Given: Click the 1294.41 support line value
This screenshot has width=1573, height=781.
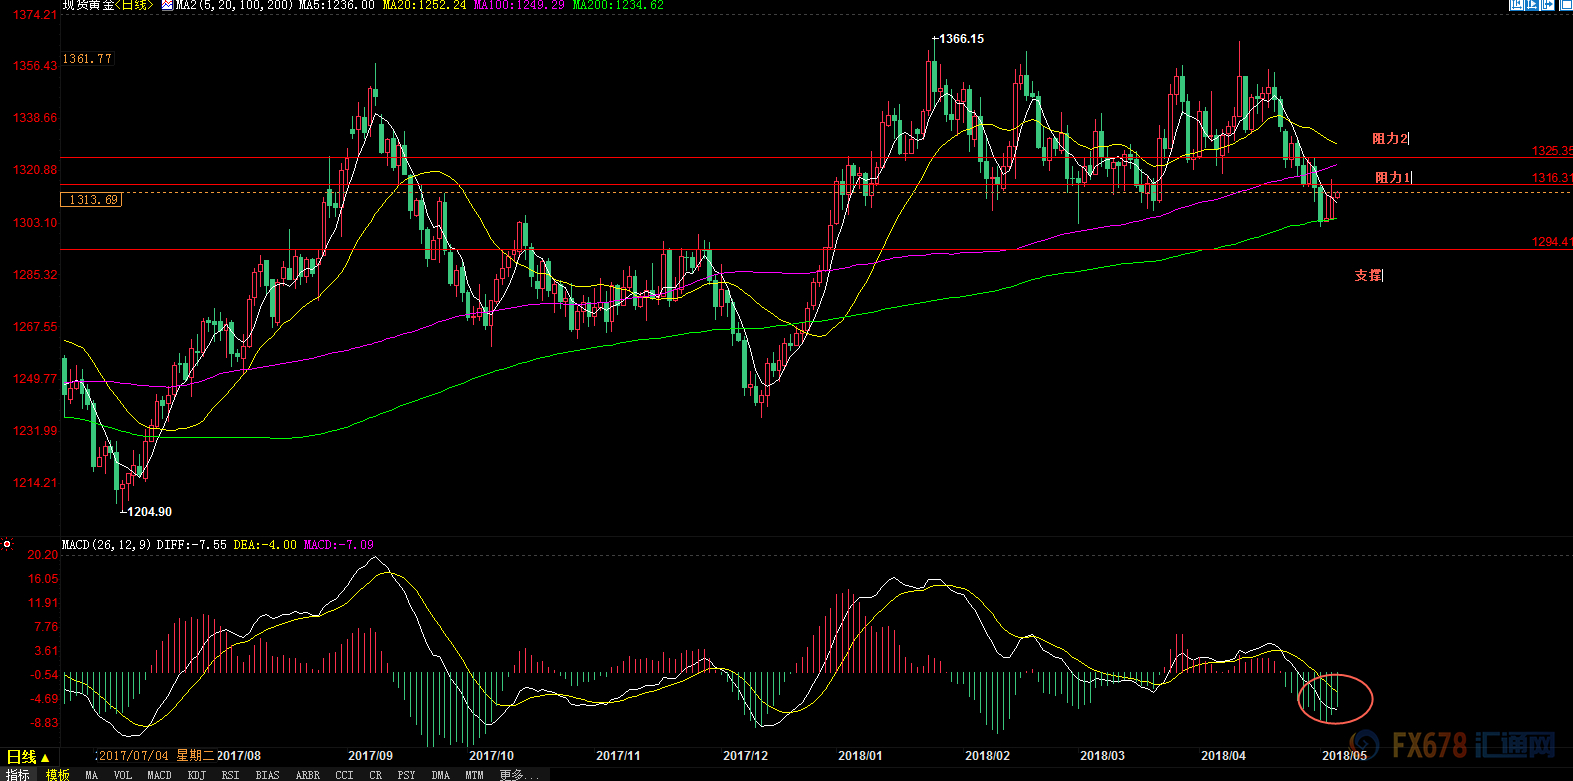Looking at the screenshot, I should [x=1552, y=242].
